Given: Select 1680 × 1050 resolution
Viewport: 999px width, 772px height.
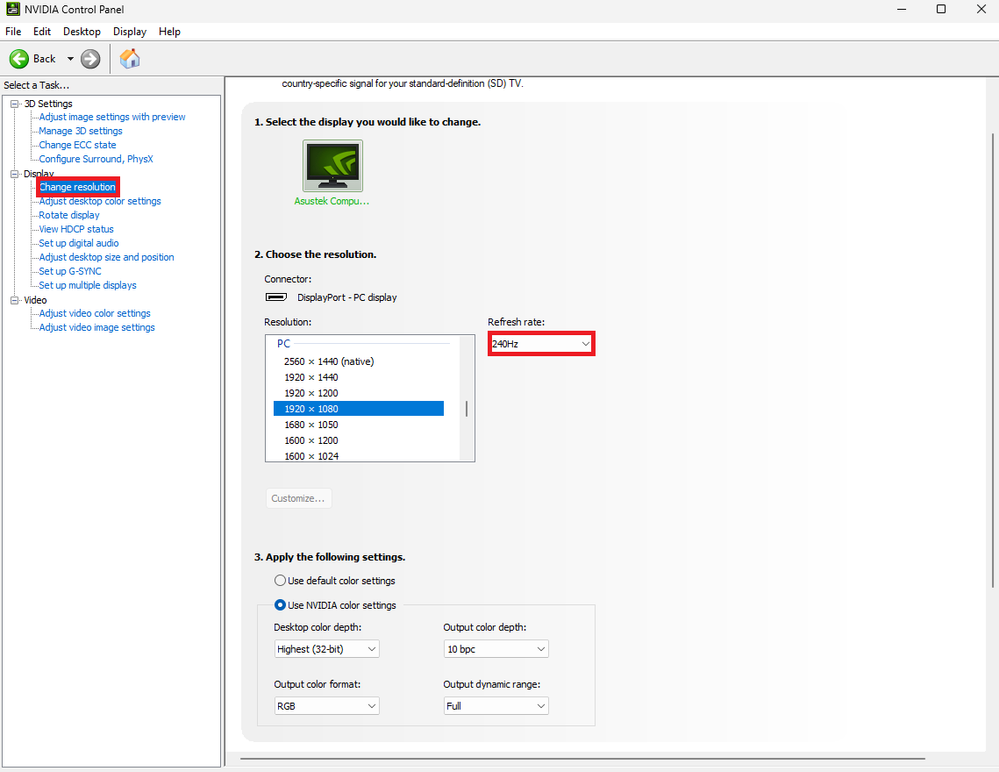Looking at the screenshot, I should 359,424.
